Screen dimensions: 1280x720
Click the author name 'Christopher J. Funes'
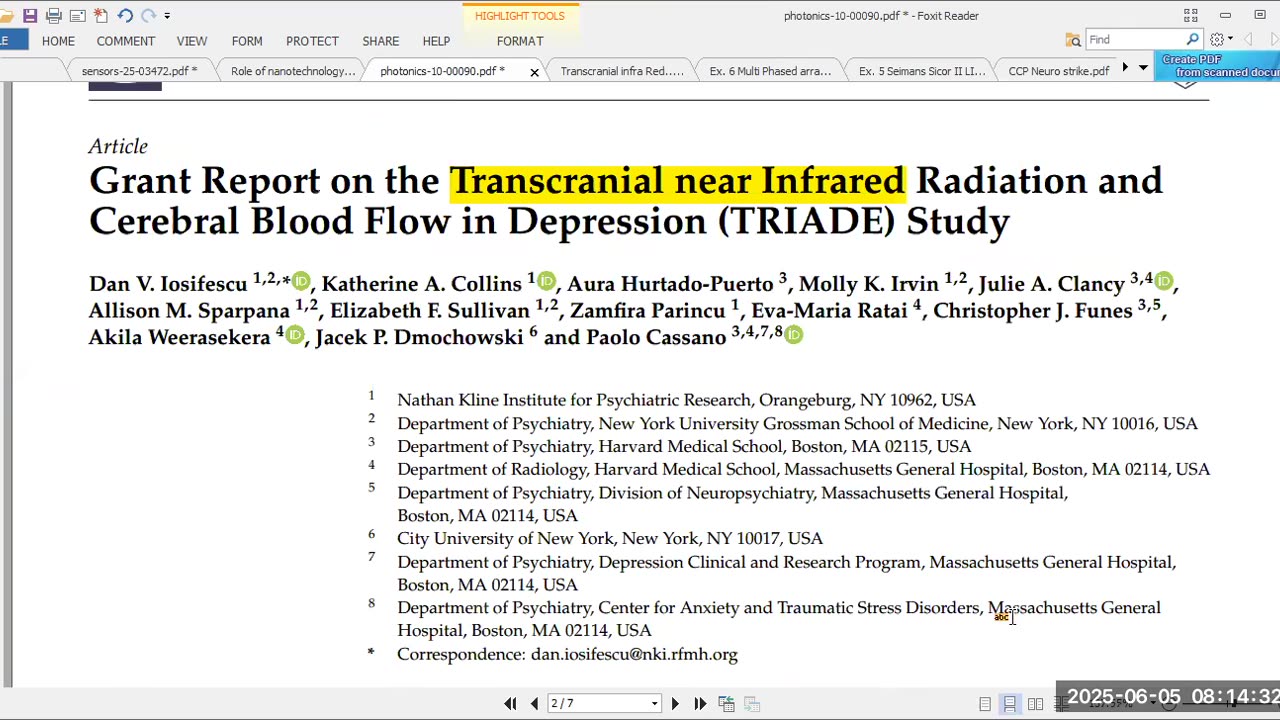(1033, 311)
